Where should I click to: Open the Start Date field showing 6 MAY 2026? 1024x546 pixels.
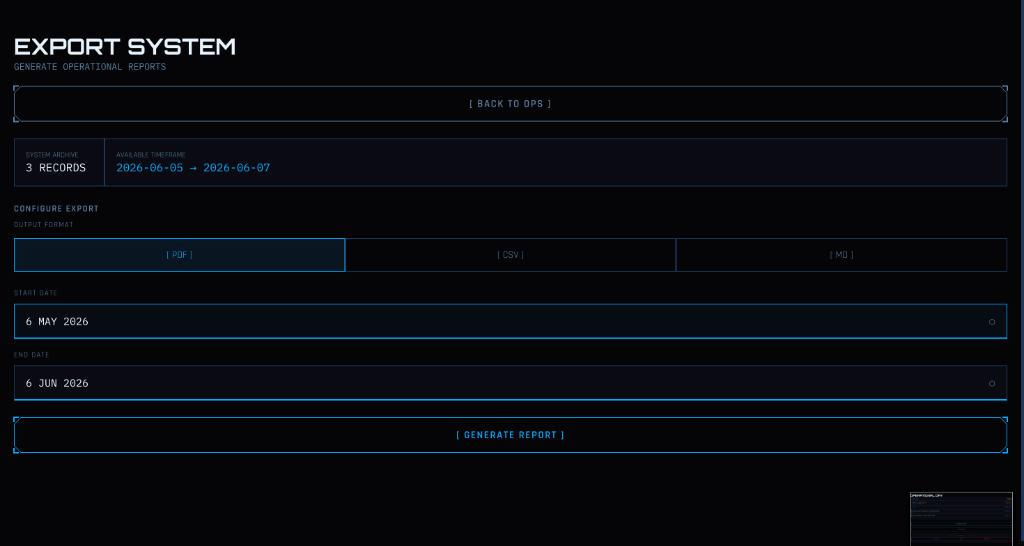click(x=510, y=321)
